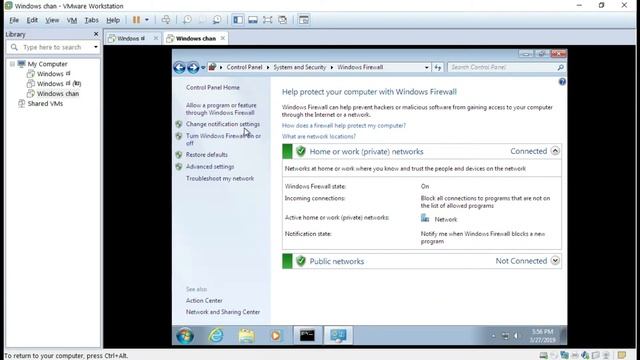This screenshot has height=360, width=640.
Task: Open Windows Media Player taskbar icon
Action: click(276, 336)
